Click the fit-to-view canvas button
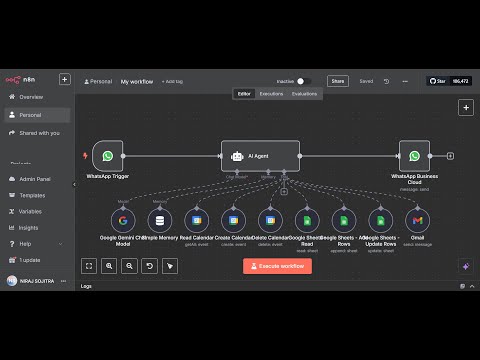Image resolution: width=480 pixels, height=360 pixels. (x=89, y=266)
